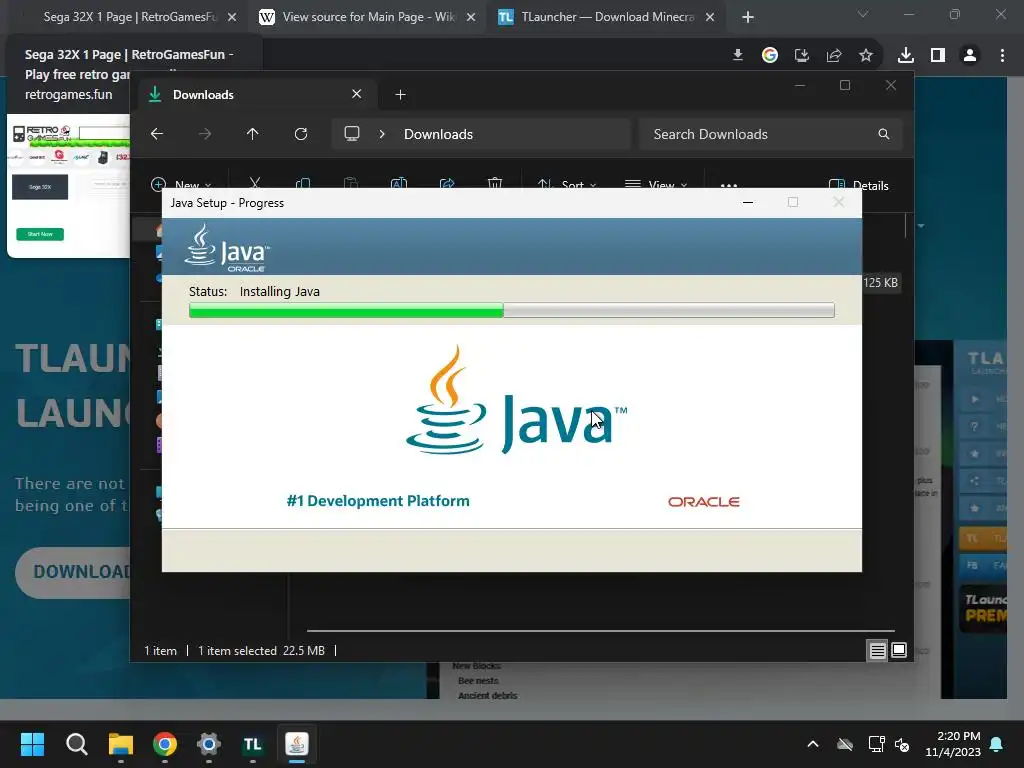The image size is (1024, 768).
Task: Open the Details pane in File Explorer
Action: click(x=858, y=184)
